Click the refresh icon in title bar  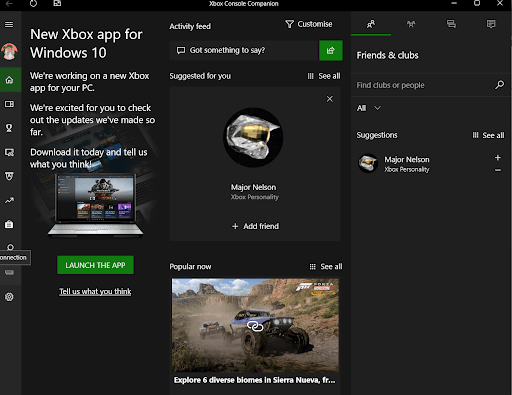click(x=33, y=3)
